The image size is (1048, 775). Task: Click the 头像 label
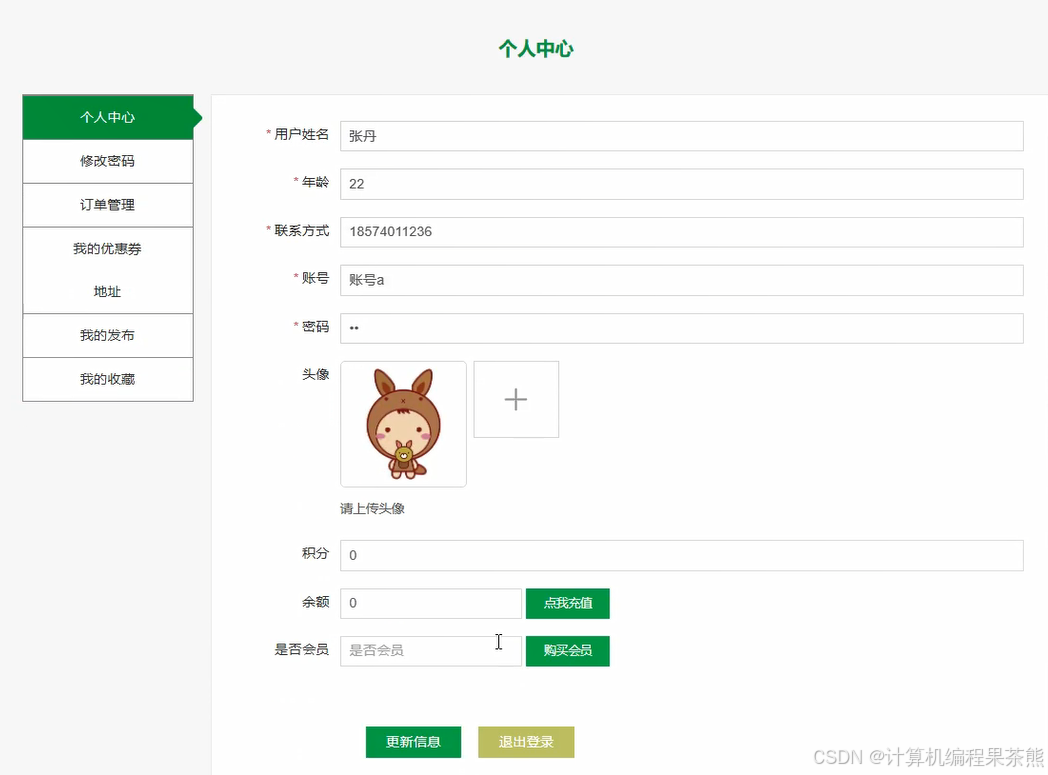315,374
